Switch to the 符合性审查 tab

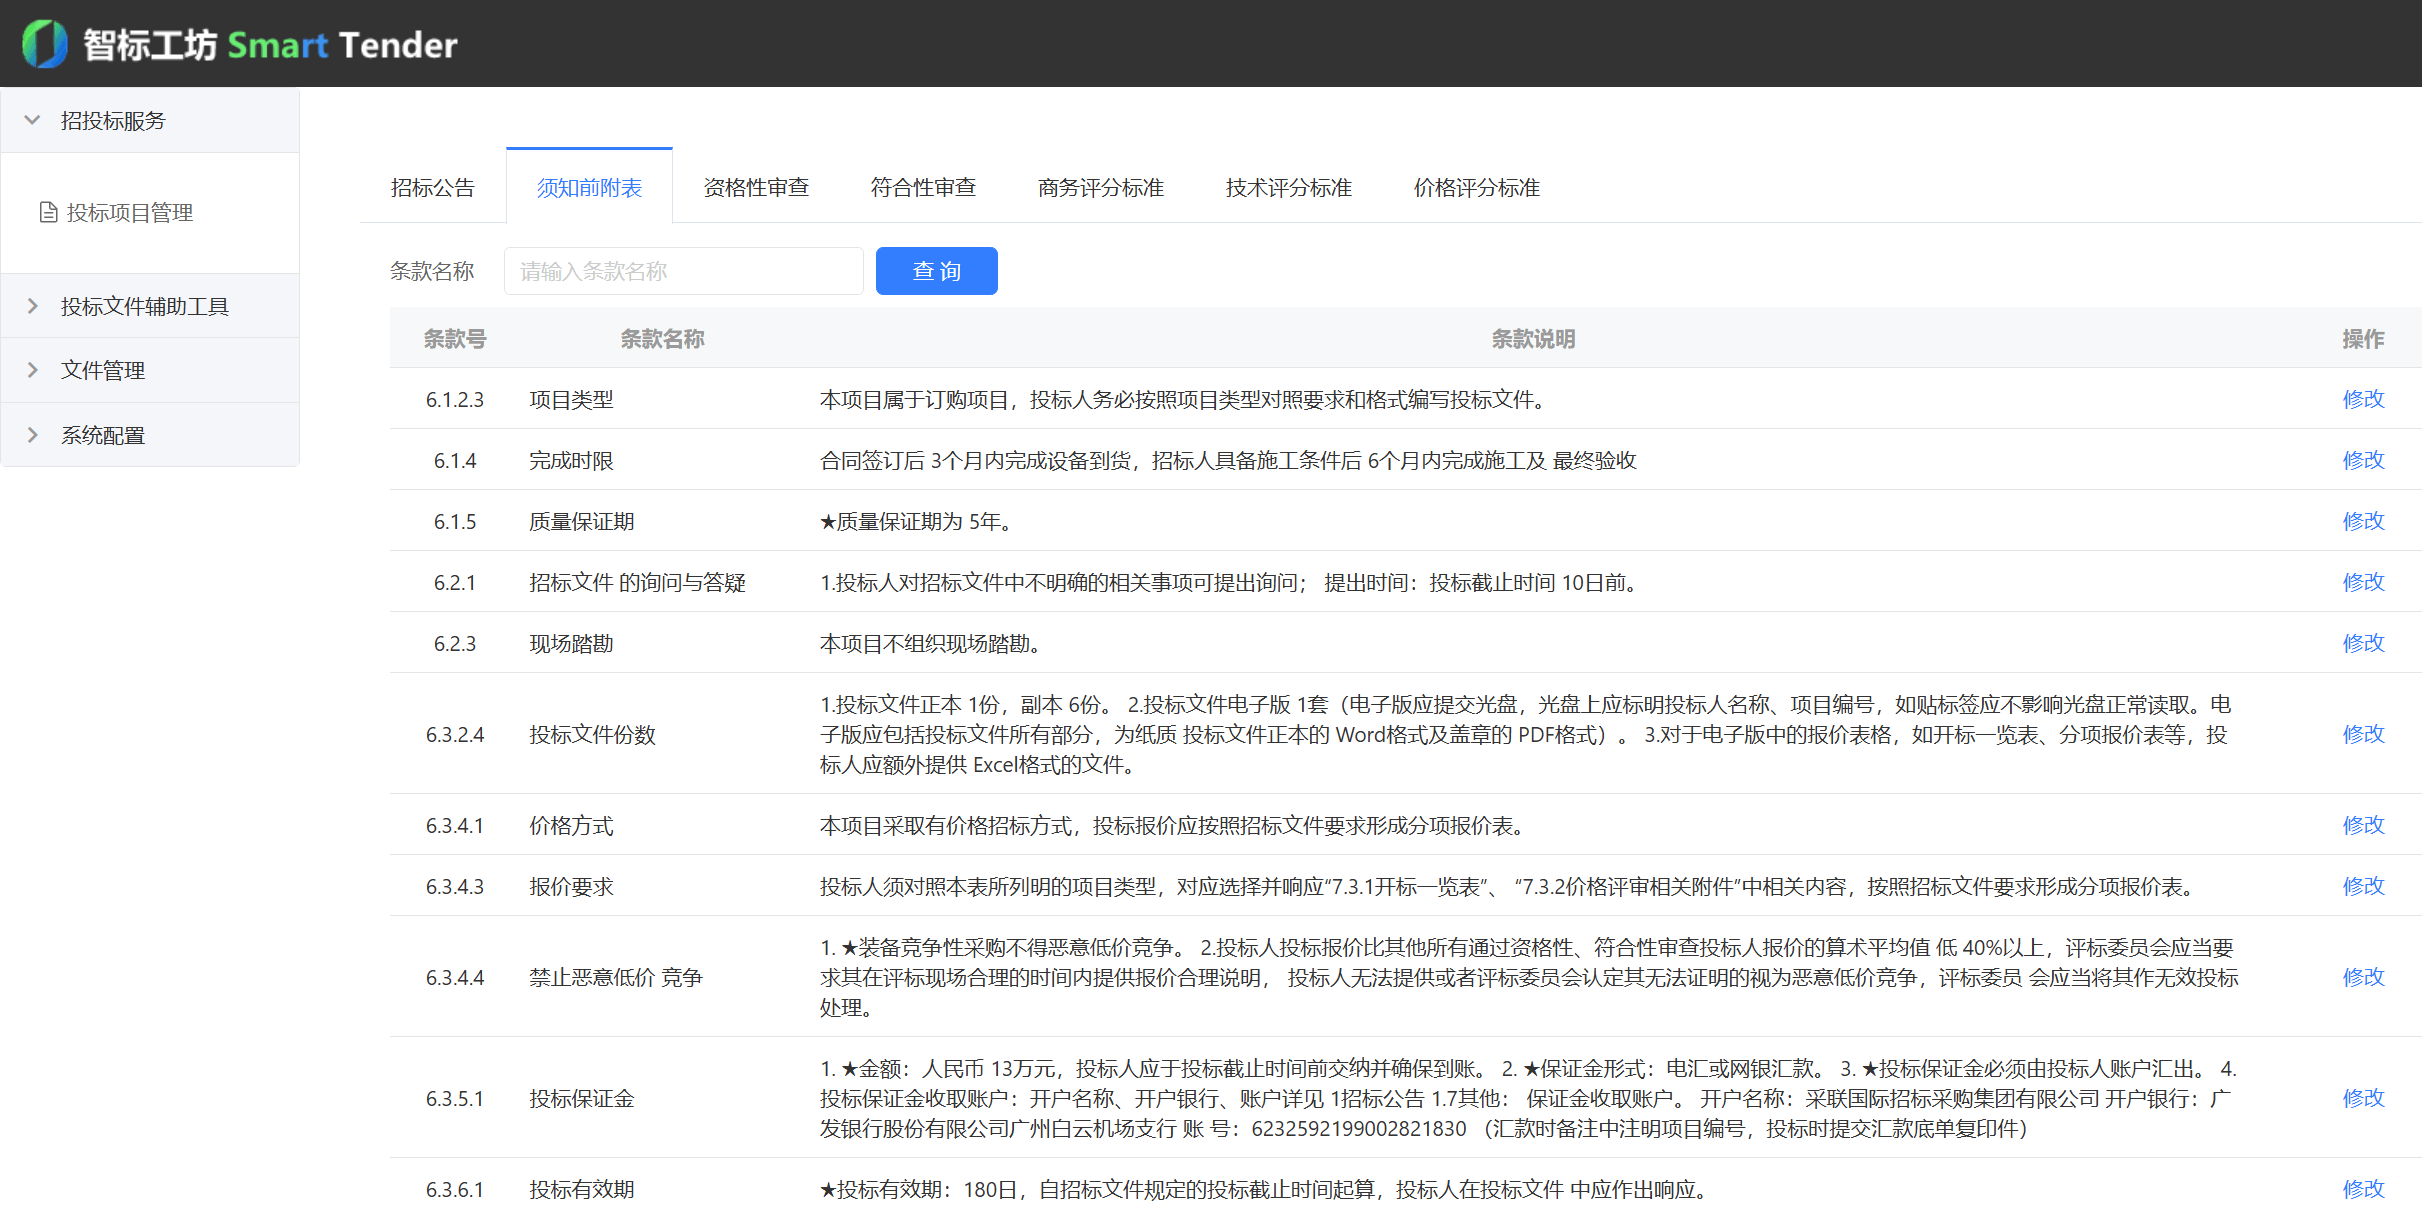[923, 187]
